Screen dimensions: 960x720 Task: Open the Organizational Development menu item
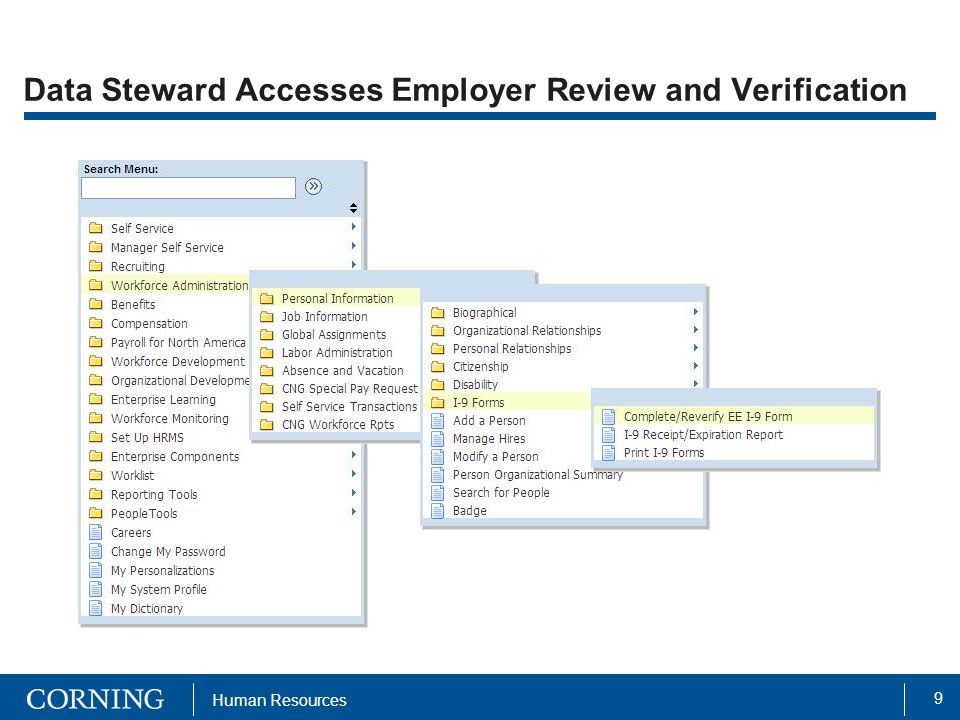pos(180,380)
